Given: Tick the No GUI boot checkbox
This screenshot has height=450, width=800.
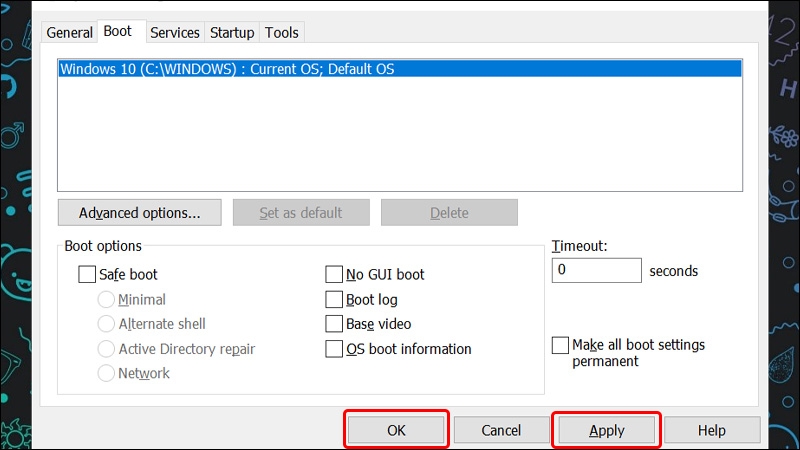Looking at the screenshot, I should 334,274.
